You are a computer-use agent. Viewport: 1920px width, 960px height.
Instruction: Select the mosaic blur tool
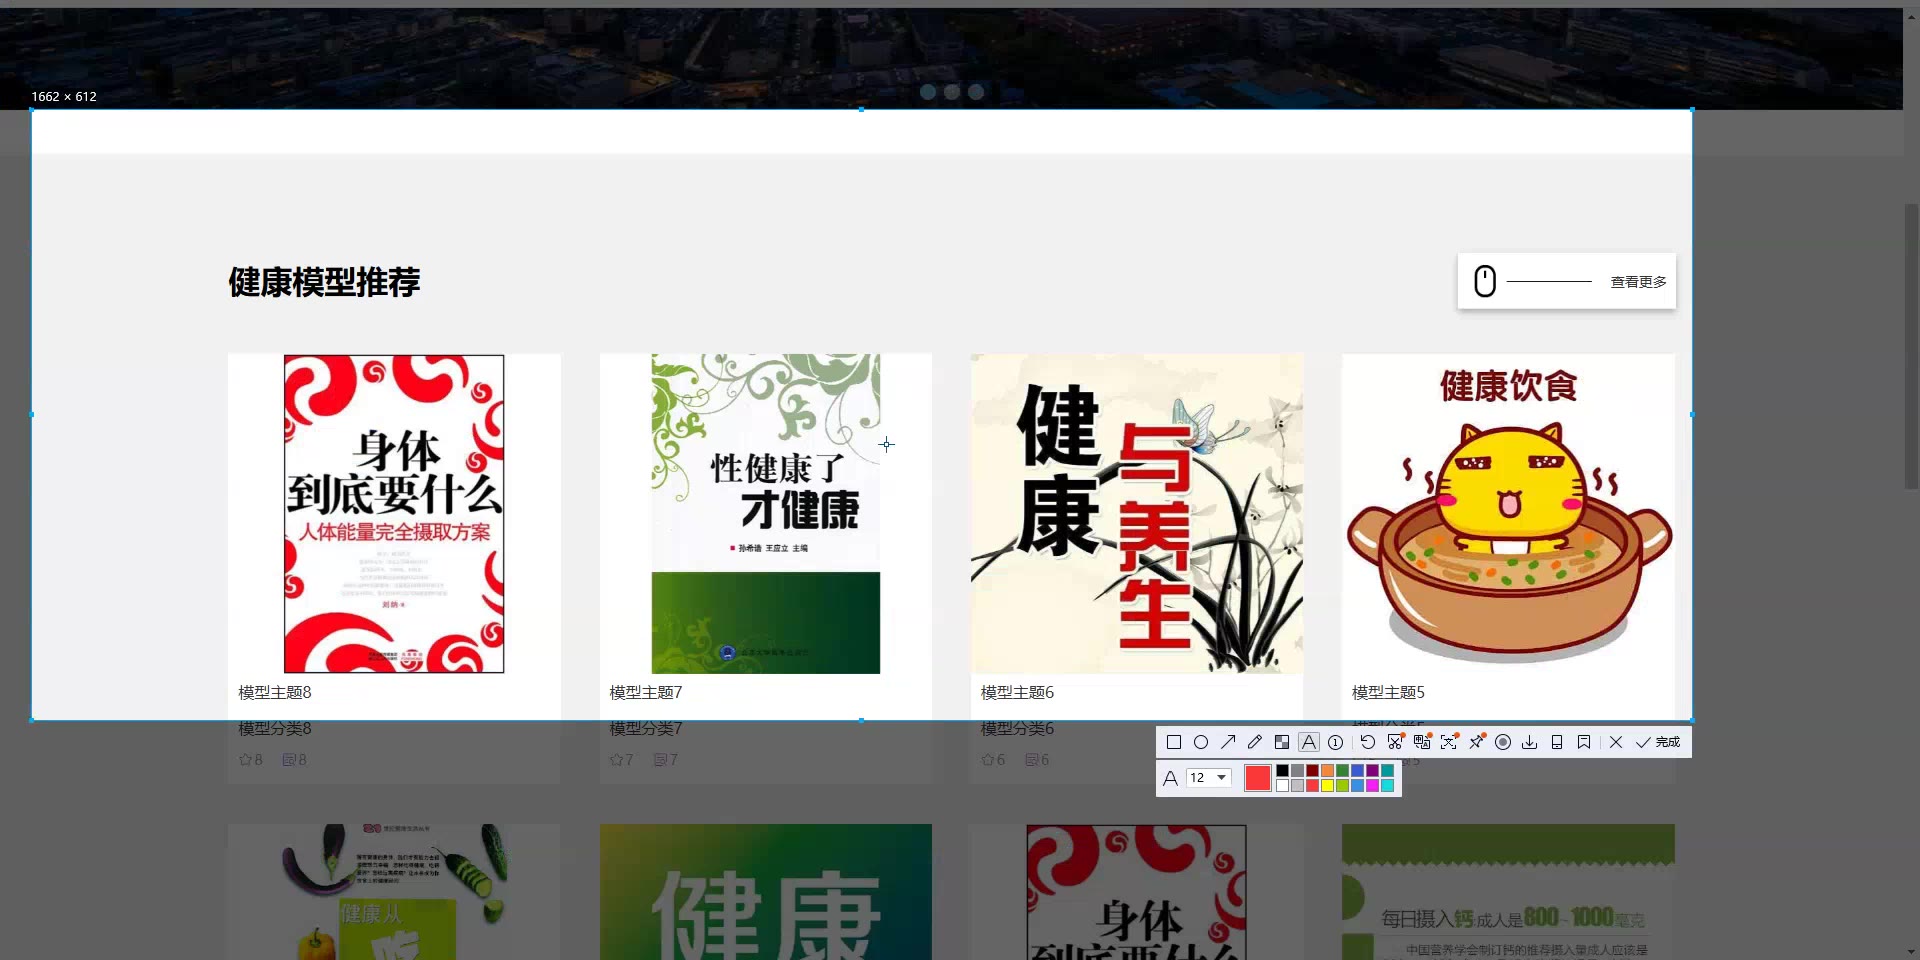tap(1282, 742)
